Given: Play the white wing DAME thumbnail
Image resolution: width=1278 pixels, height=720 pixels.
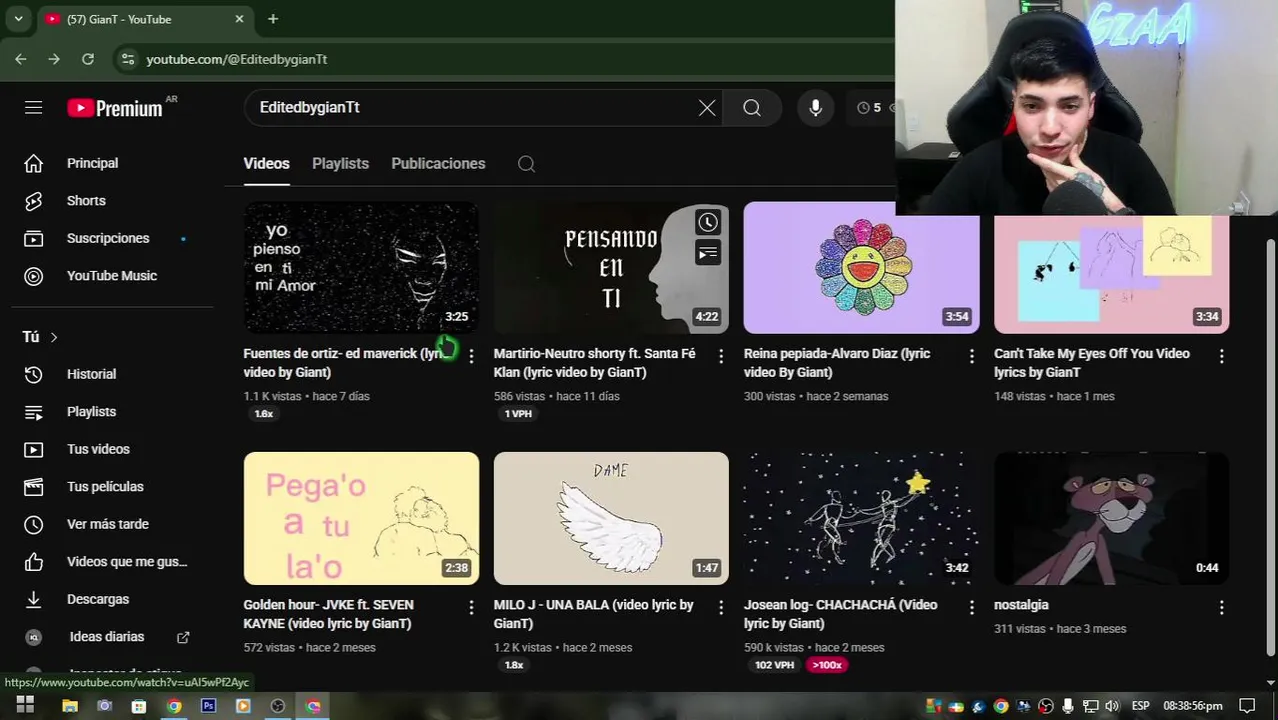Looking at the screenshot, I should 611,518.
